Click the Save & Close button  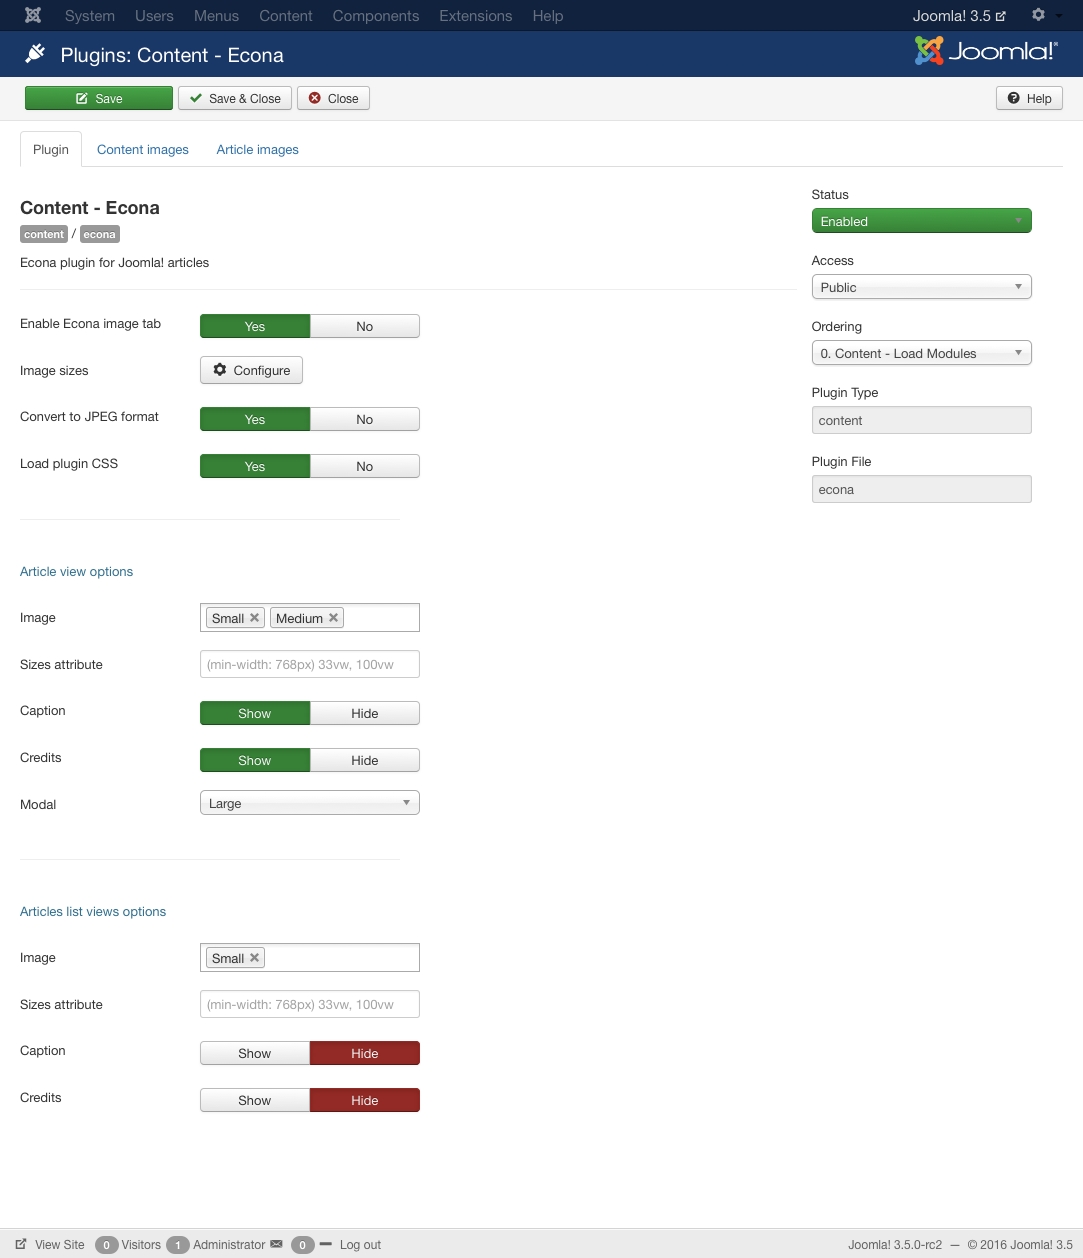pos(235,98)
